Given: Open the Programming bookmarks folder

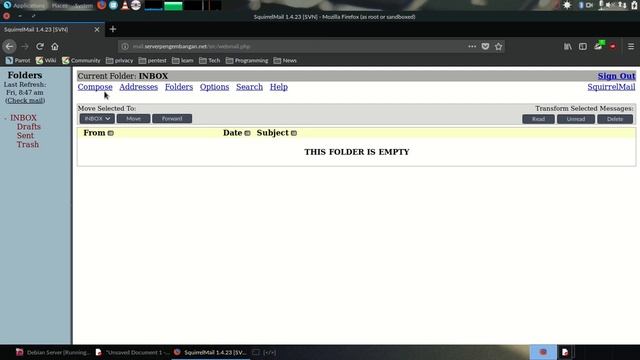Looking at the screenshot, I should coord(247,60).
